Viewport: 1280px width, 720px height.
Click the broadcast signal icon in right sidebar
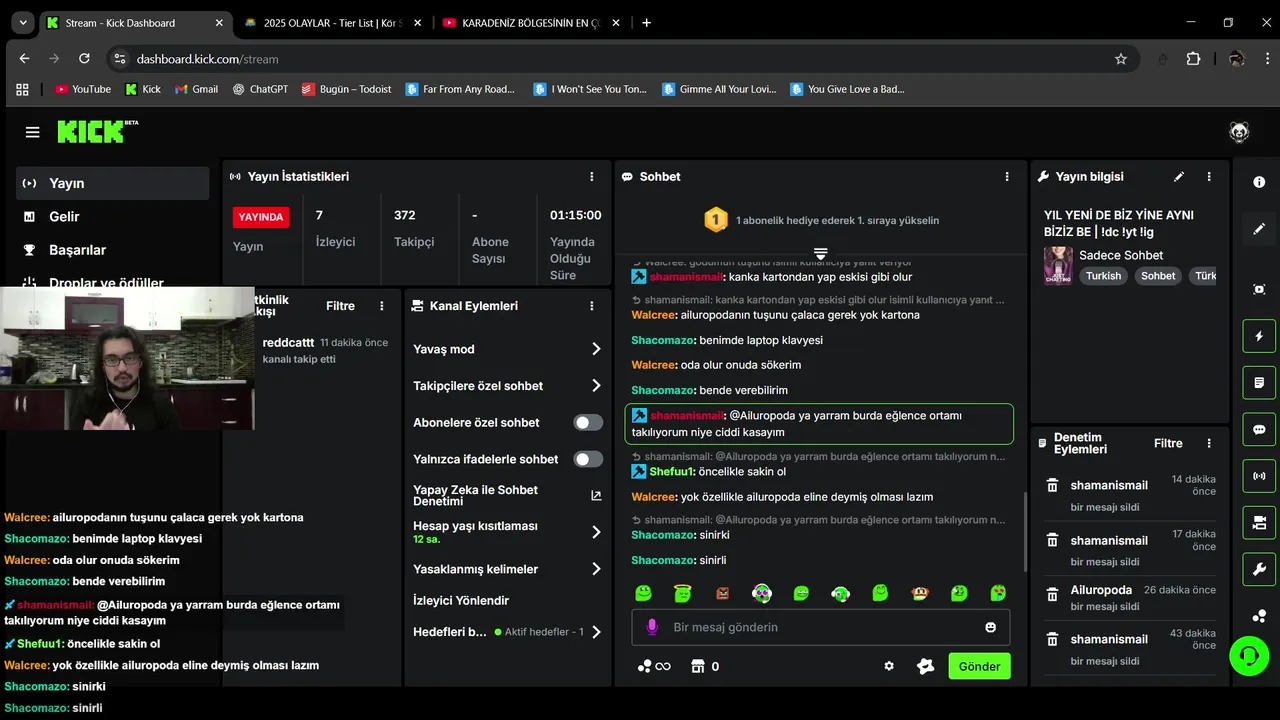(x=1259, y=476)
